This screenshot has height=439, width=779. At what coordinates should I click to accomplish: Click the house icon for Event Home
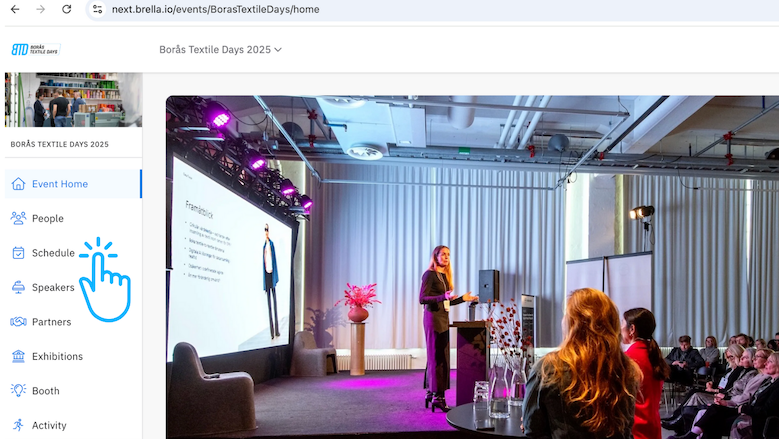[x=18, y=184]
